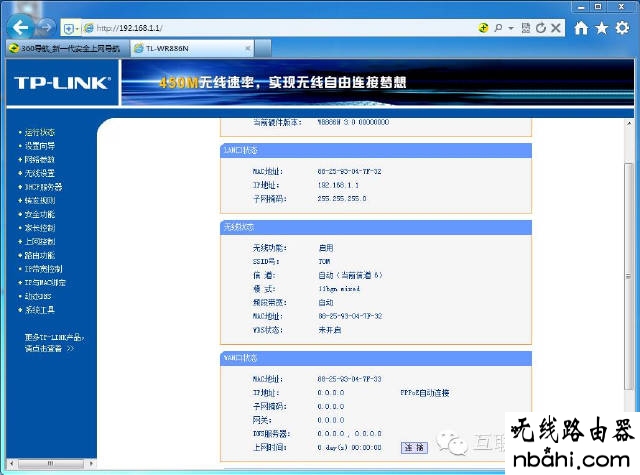This screenshot has height=475, width=640.
Task: Open the browser Home icon
Action: point(581,28)
